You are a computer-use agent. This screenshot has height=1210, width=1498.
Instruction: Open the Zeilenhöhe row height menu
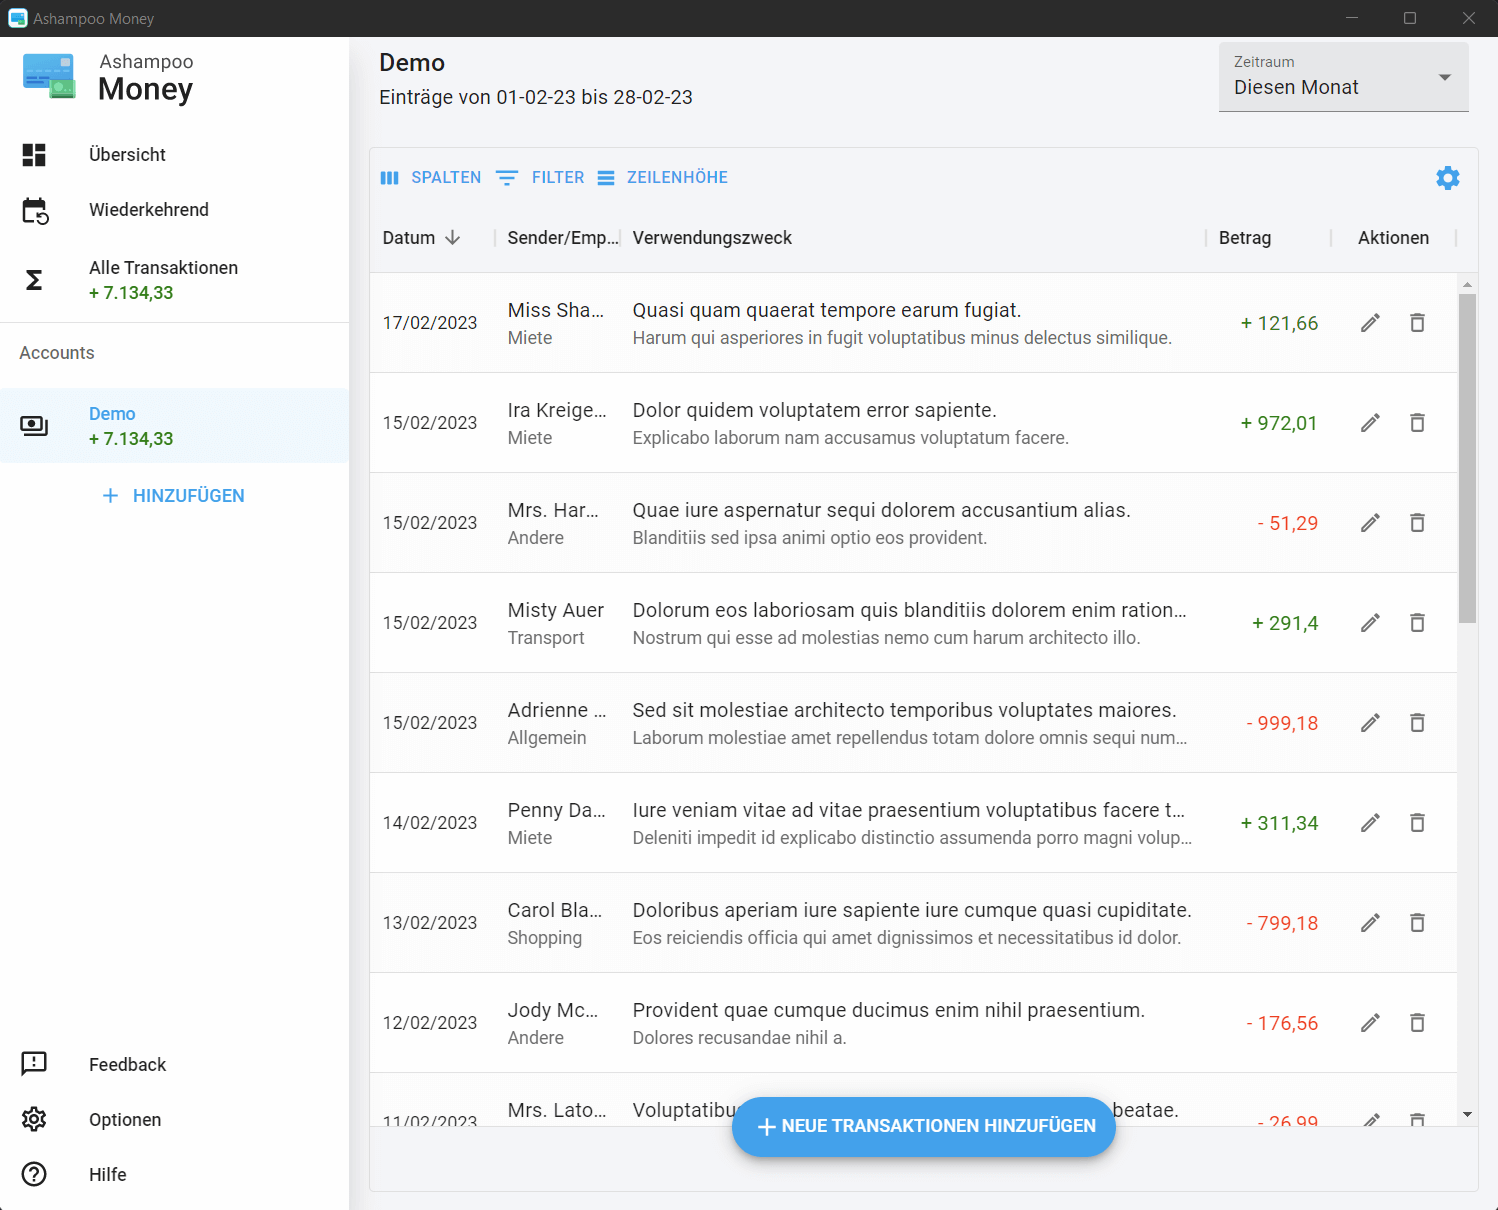(662, 178)
